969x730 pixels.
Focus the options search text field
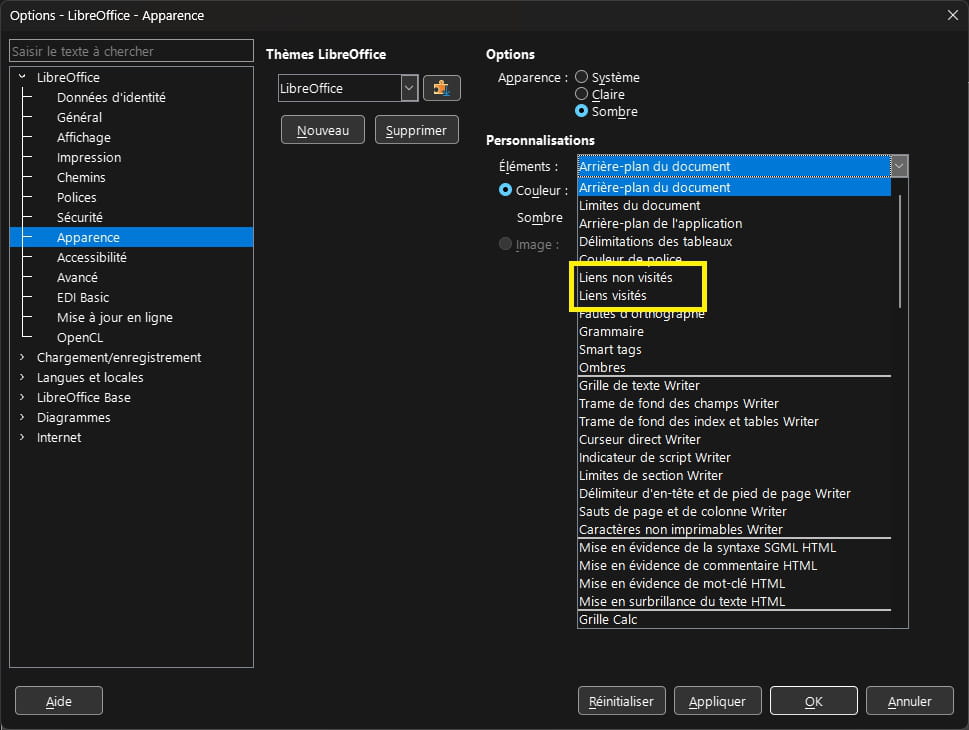pyautogui.click(x=132, y=51)
